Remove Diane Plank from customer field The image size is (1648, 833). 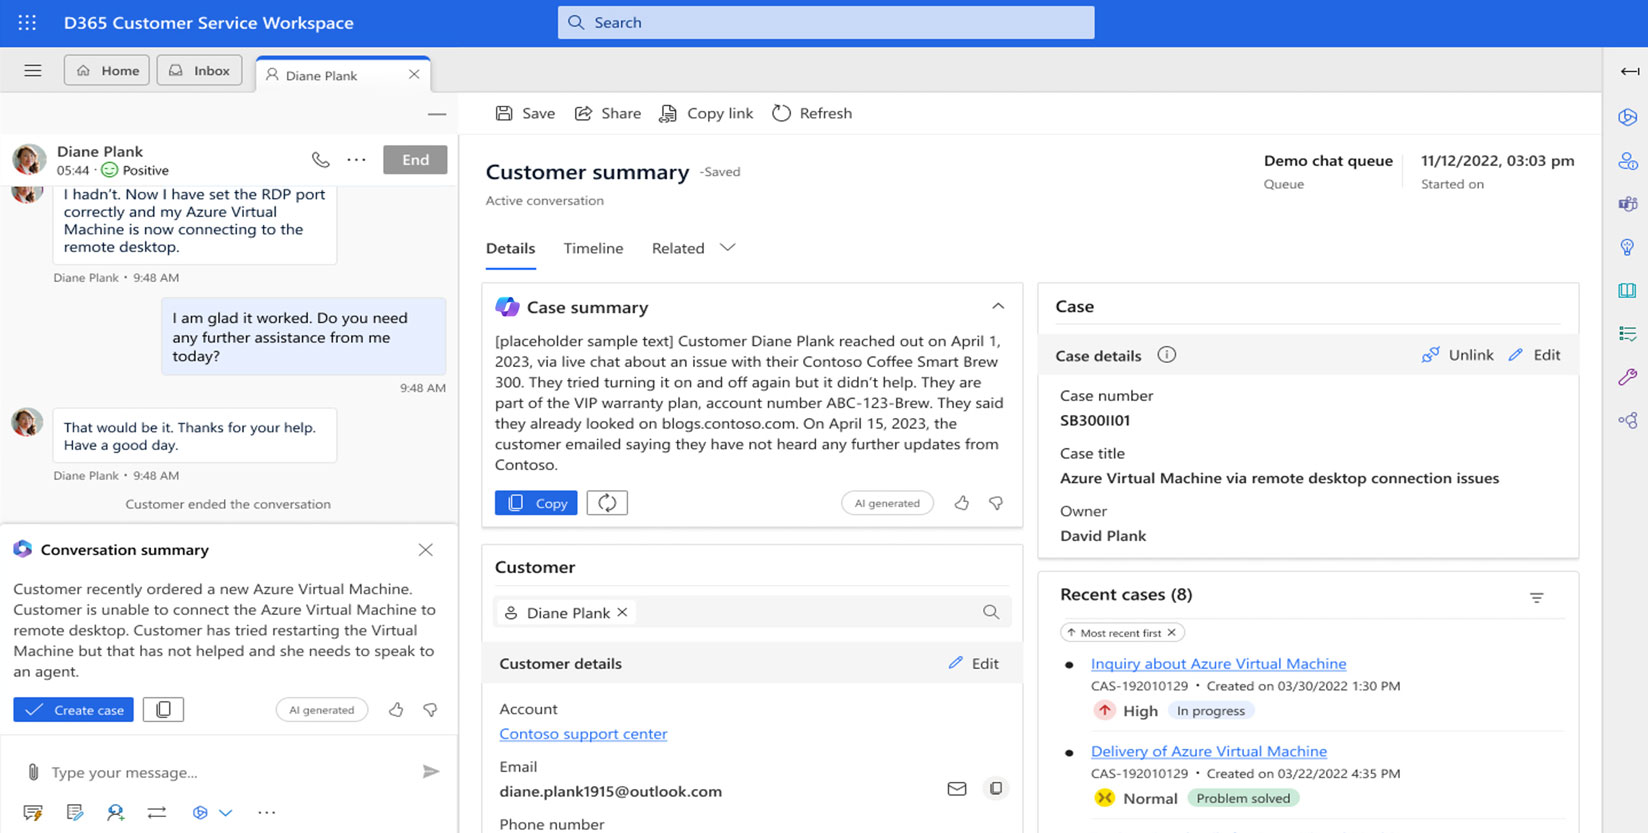click(622, 612)
